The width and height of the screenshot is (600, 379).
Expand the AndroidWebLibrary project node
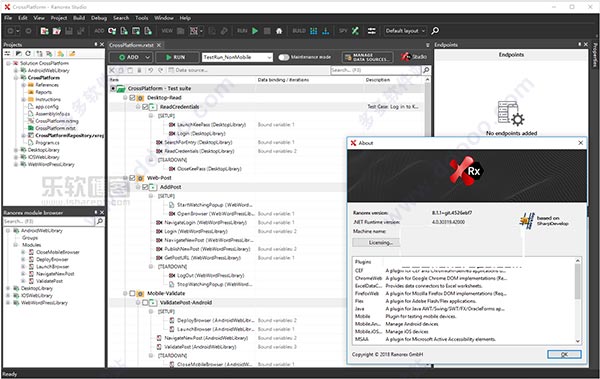click(16, 70)
